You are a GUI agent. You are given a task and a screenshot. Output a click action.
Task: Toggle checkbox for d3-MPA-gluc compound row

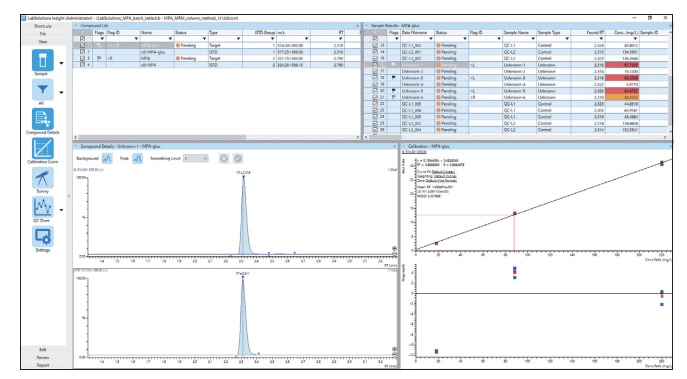point(82,52)
